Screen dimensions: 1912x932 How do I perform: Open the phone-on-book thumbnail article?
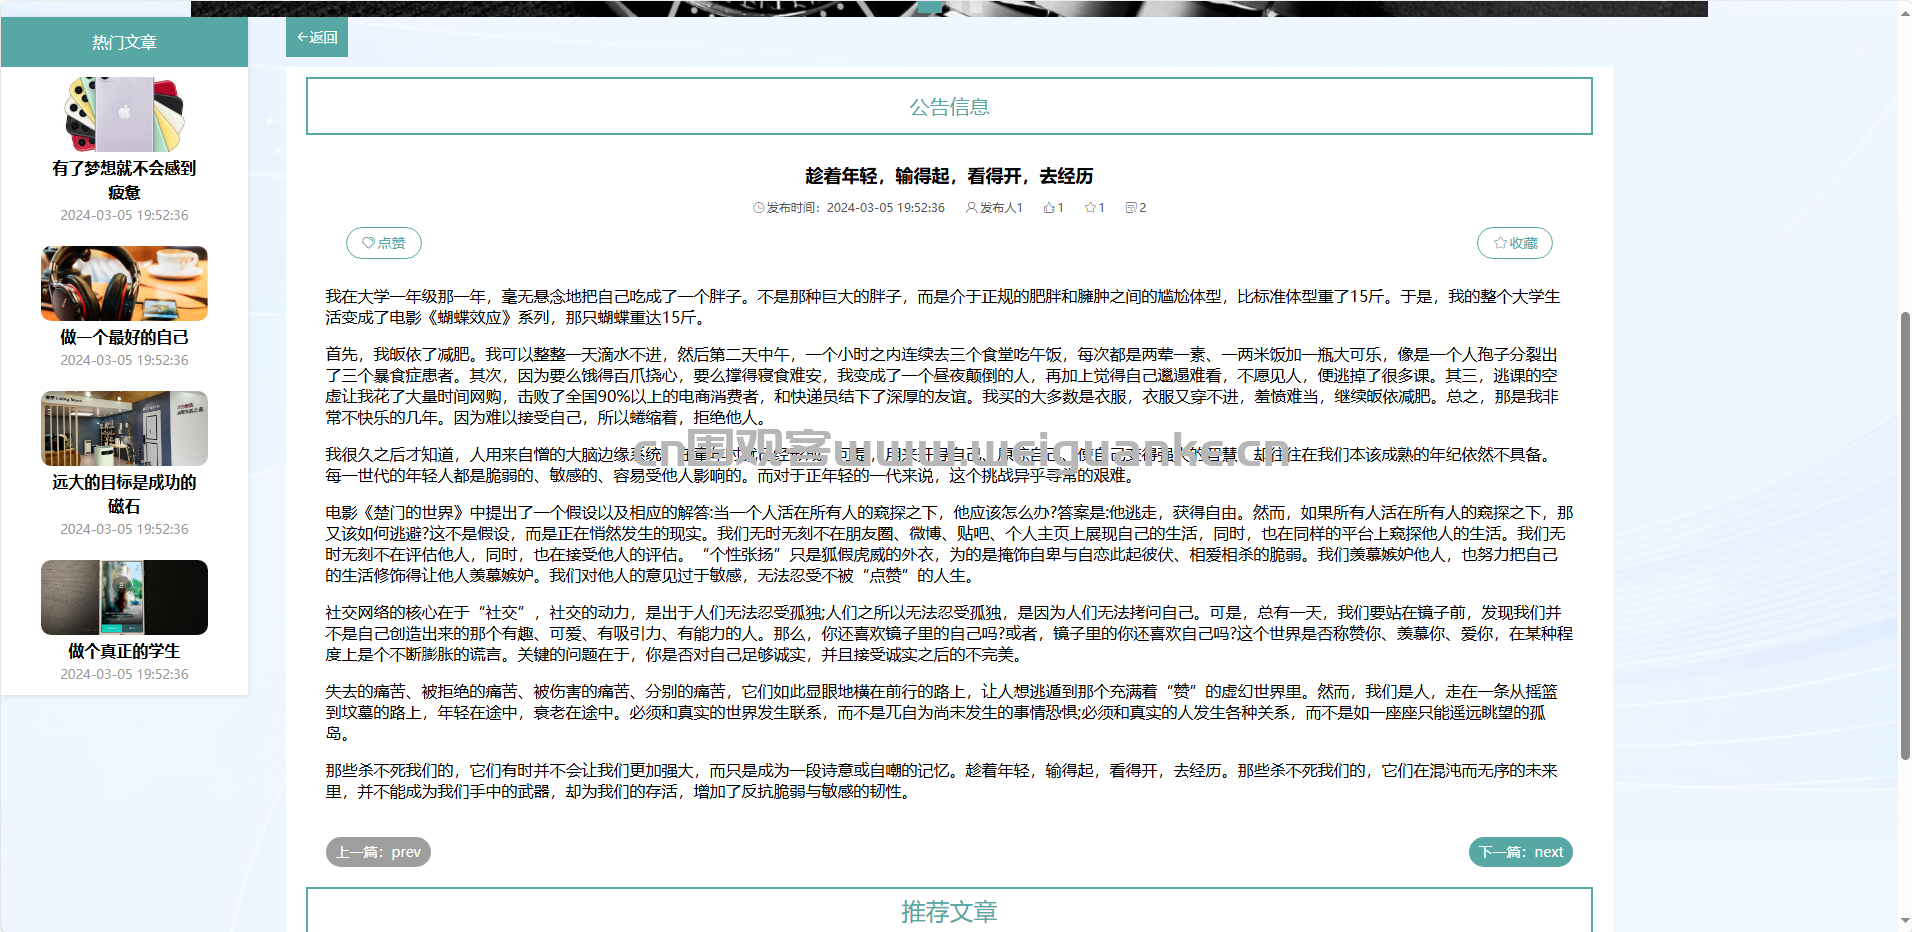pos(124,597)
